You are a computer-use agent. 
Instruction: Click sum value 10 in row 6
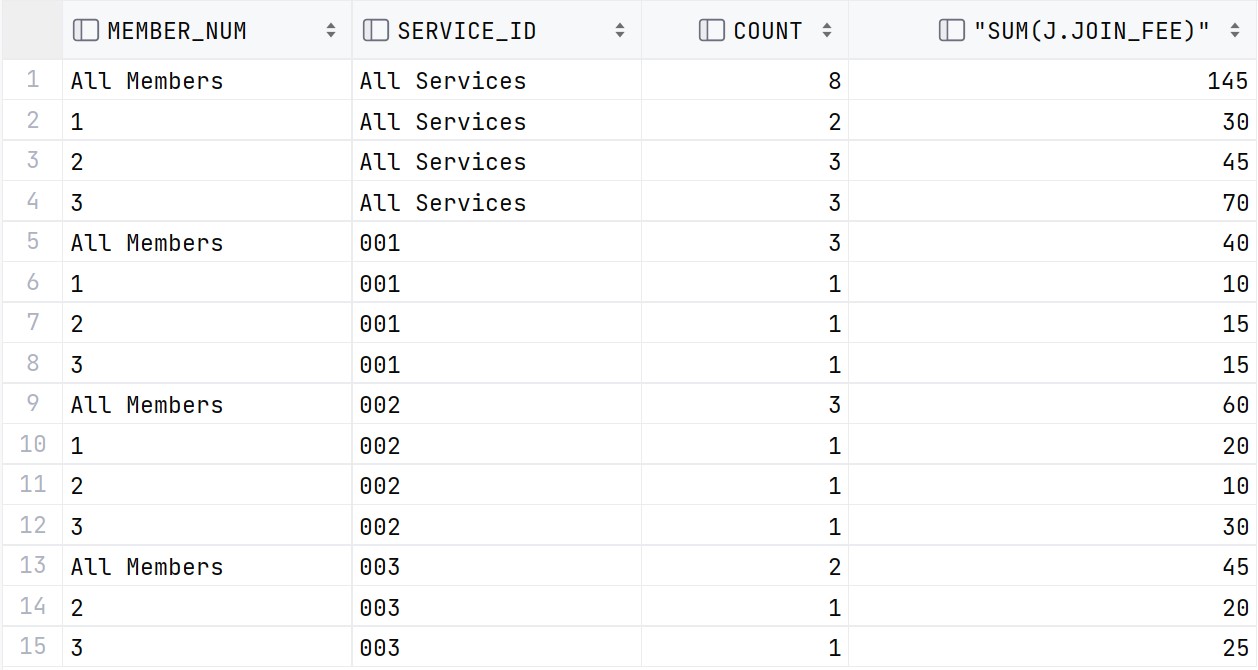1053,283
